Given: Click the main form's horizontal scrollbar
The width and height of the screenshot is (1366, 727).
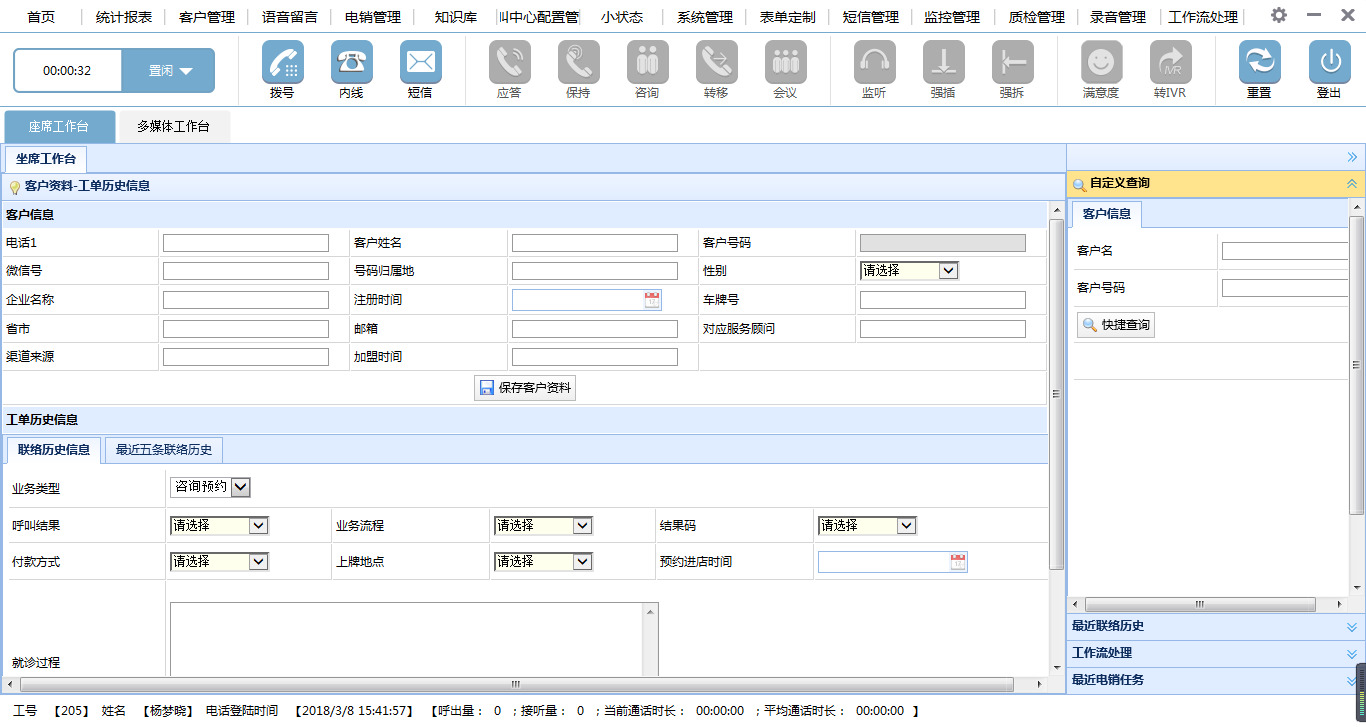Looking at the screenshot, I should click(516, 685).
